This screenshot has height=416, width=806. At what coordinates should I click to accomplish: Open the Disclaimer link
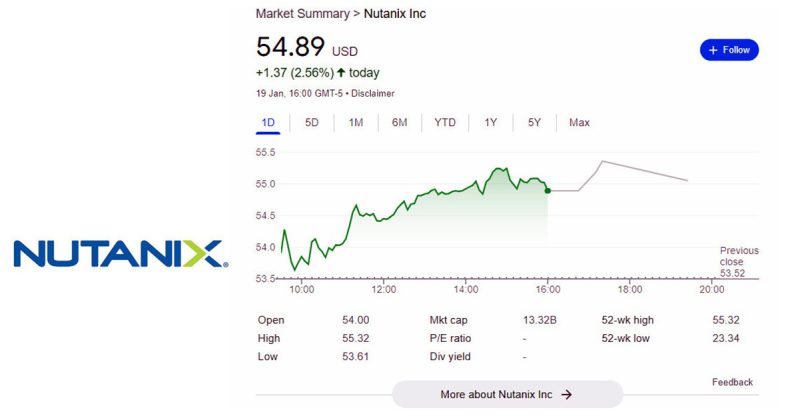coord(370,93)
